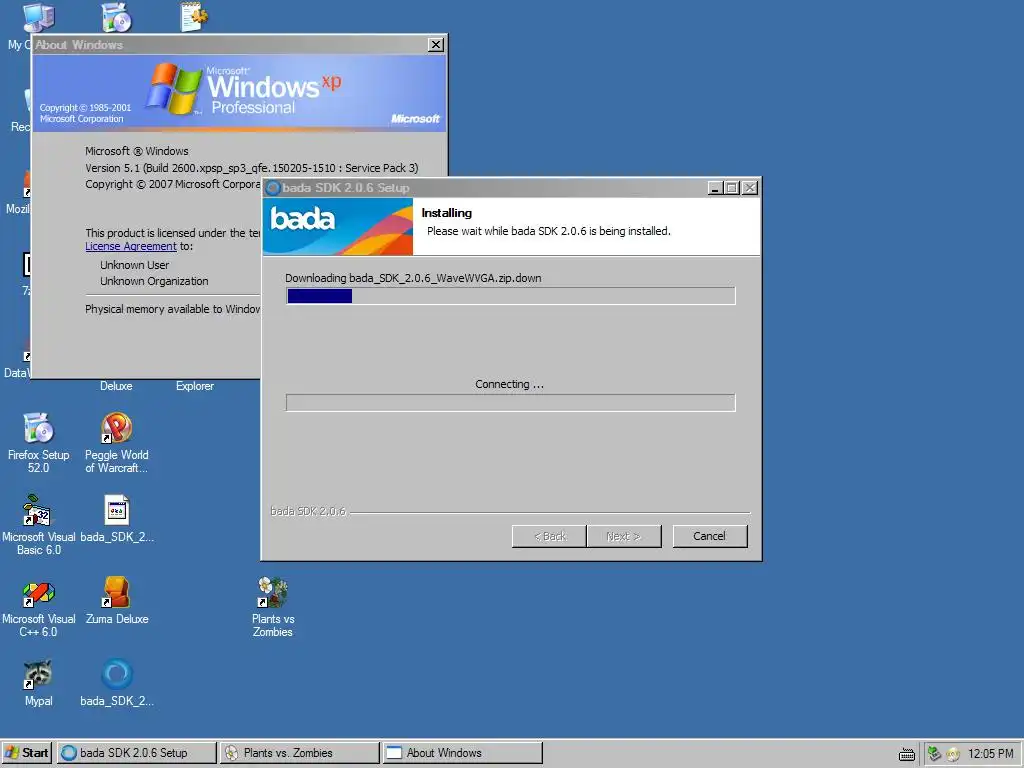Select the bada_SDK_2 blue ring desktop icon
Screen dimensions: 1024x768
[117, 683]
